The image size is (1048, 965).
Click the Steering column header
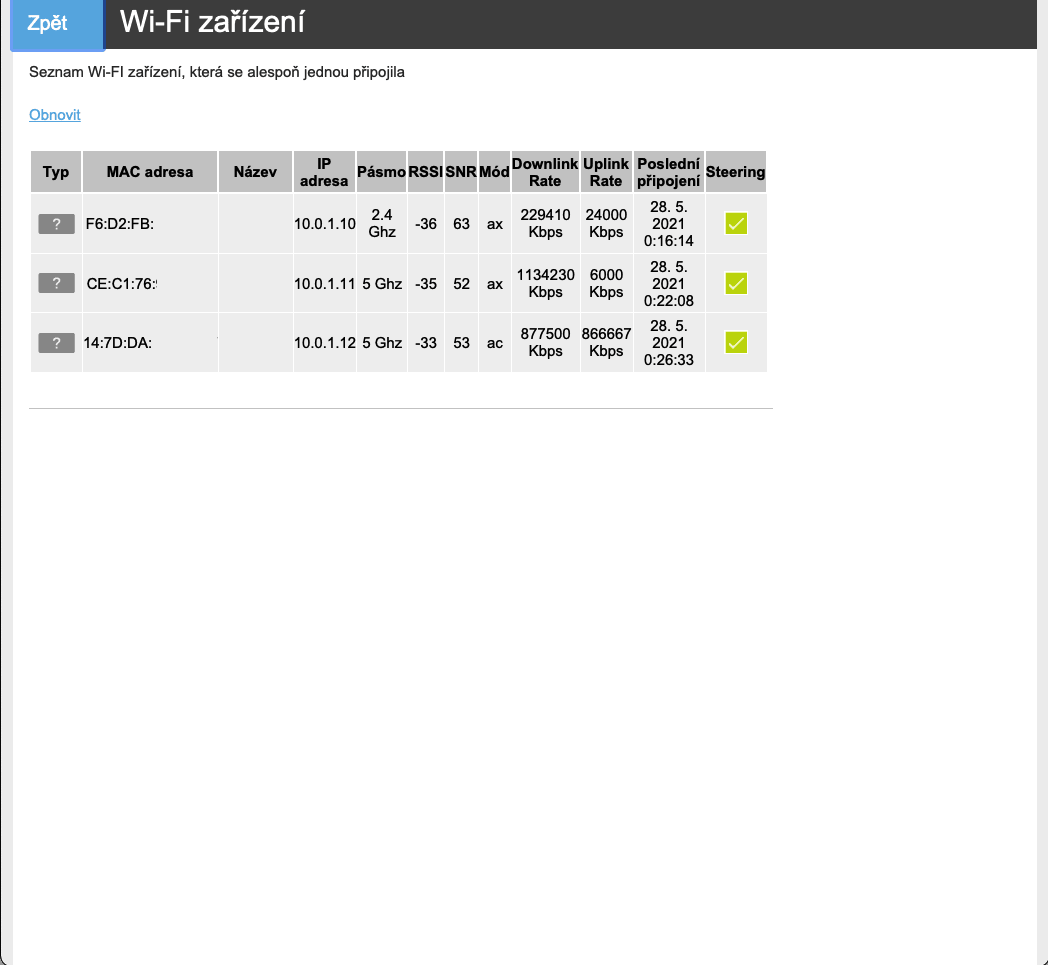click(x=735, y=172)
